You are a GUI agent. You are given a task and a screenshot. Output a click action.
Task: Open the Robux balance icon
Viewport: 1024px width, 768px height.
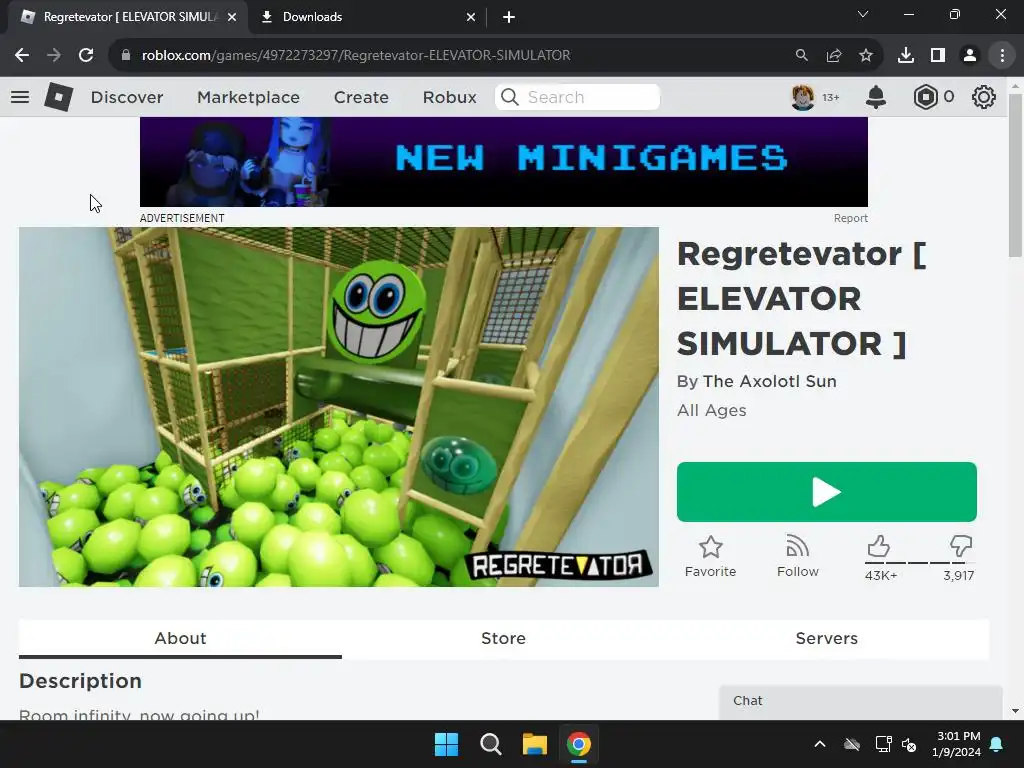925,97
